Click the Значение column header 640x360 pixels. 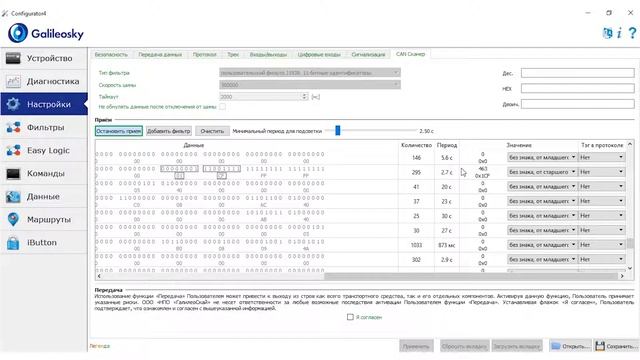coord(519,145)
